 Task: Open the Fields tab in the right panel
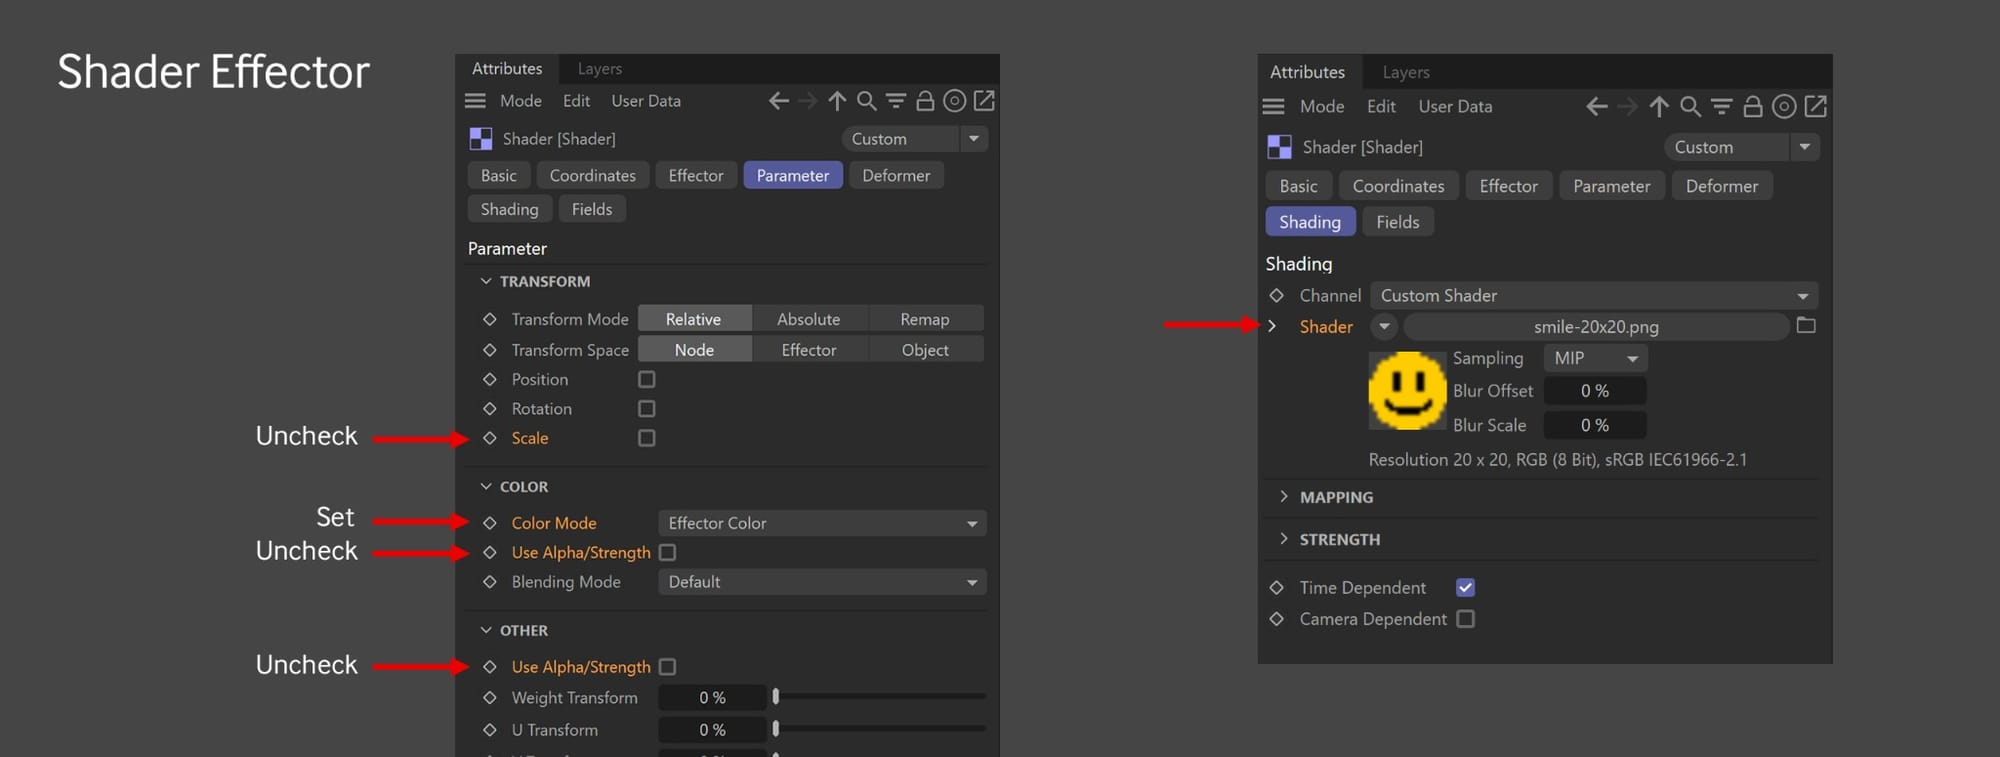click(1398, 222)
